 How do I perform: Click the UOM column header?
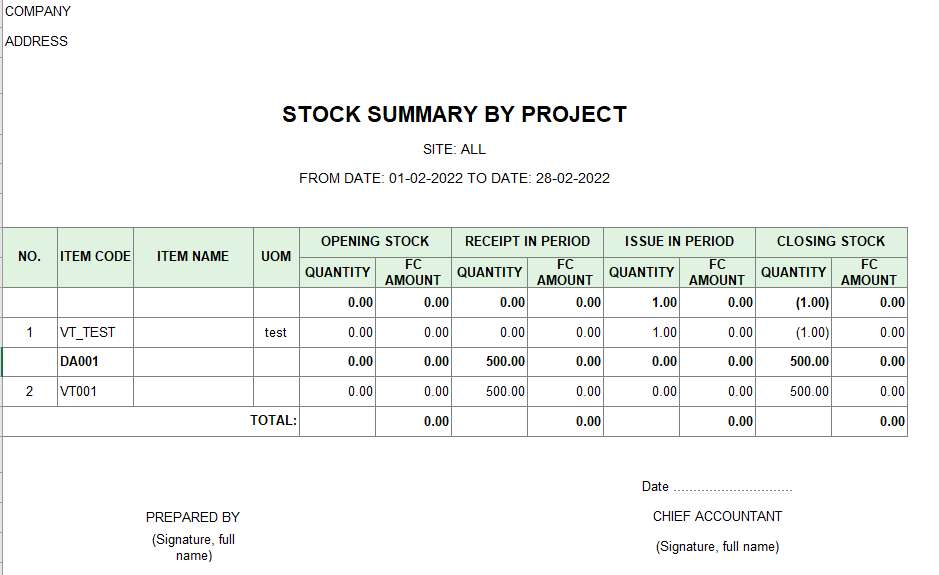[276, 257]
